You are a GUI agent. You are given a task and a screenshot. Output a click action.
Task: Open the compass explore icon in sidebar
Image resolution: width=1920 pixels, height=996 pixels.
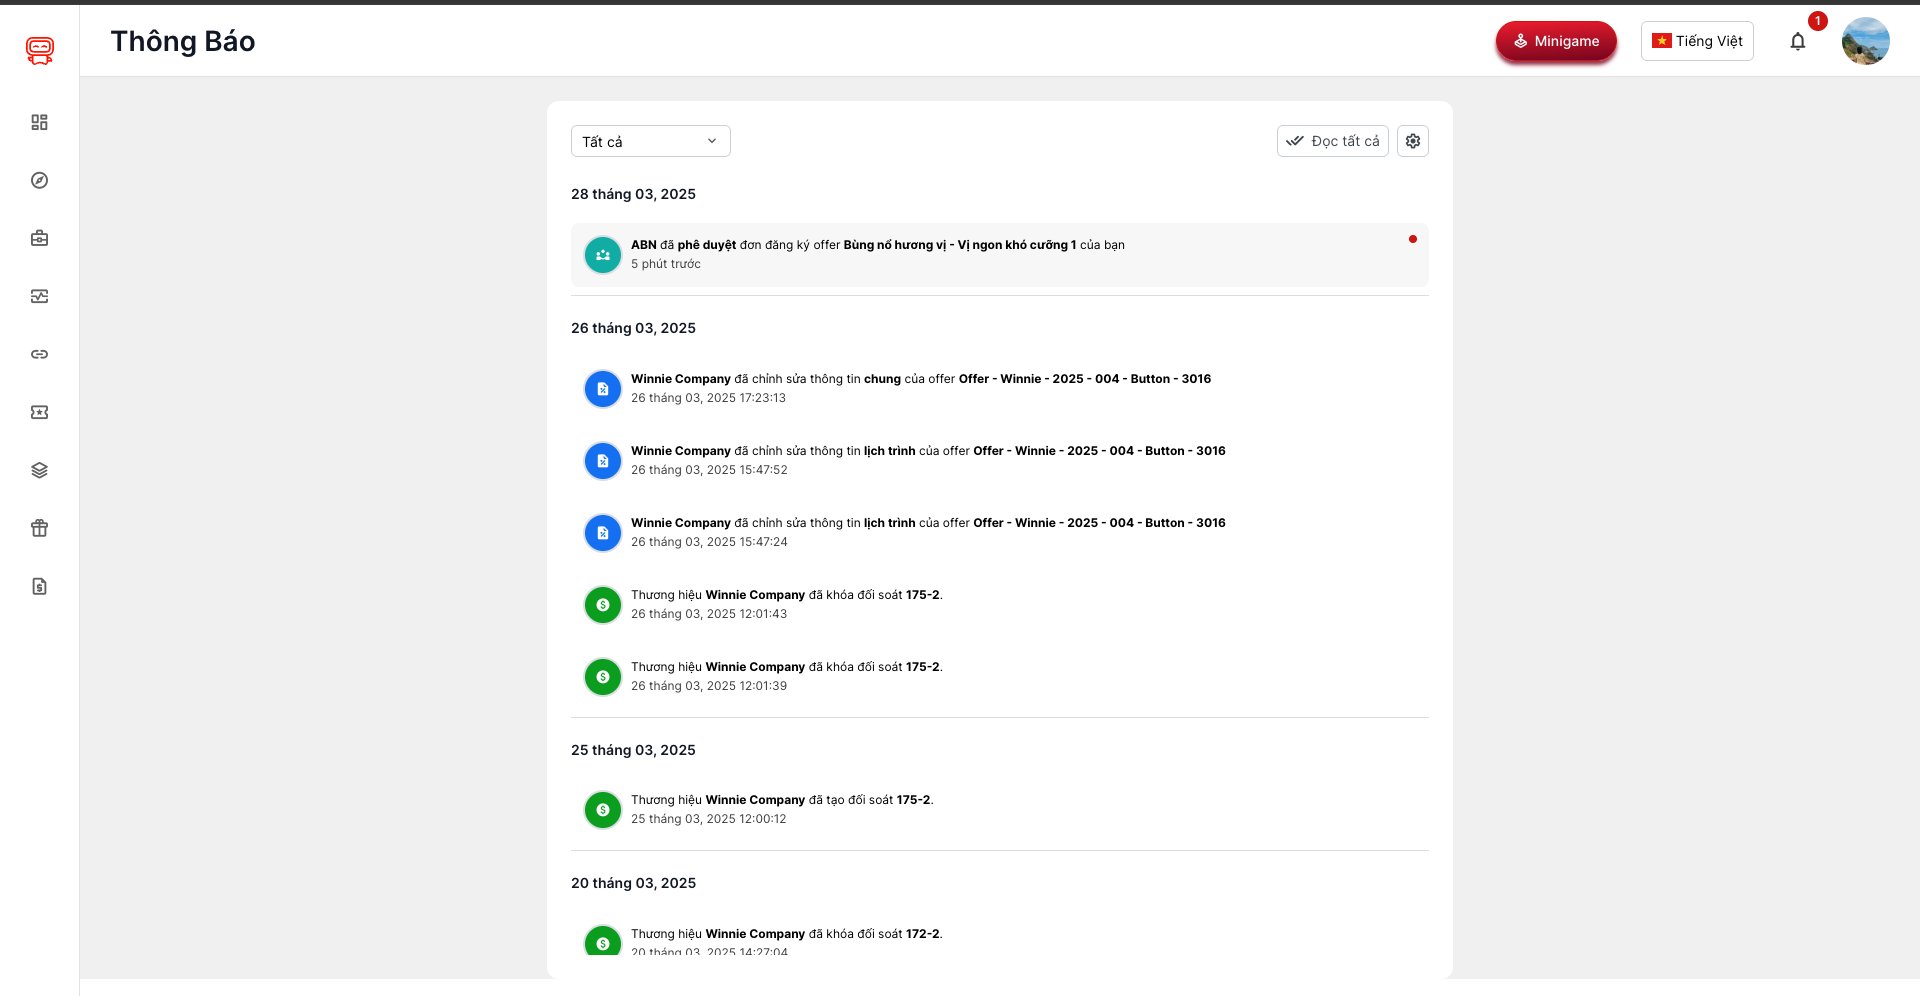pyautogui.click(x=40, y=180)
